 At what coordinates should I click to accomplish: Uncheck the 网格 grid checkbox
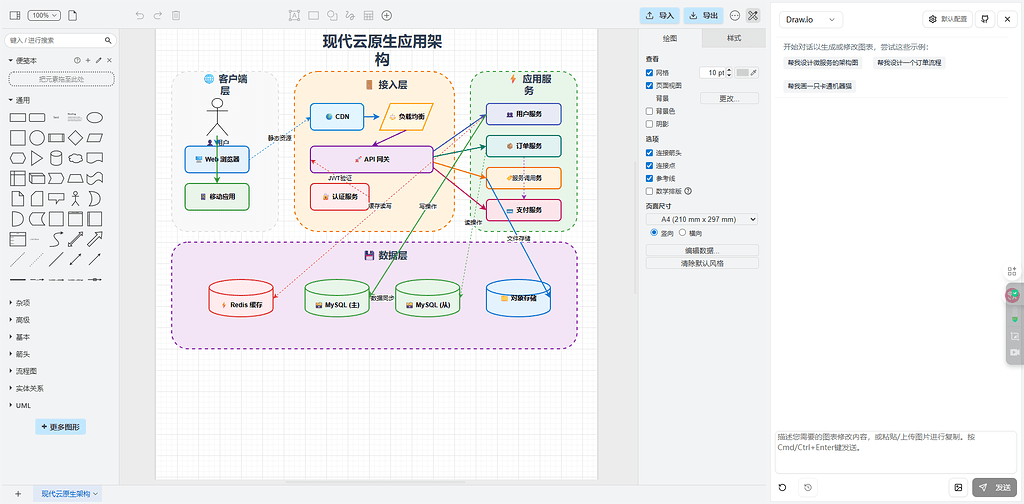point(649,73)
